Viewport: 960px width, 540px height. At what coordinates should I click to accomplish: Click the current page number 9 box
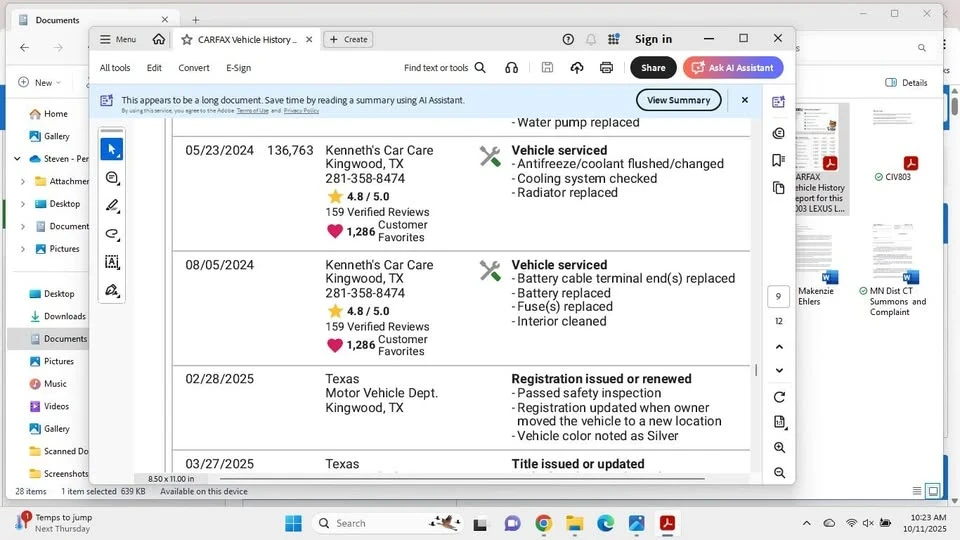click(x=778, y=296)
